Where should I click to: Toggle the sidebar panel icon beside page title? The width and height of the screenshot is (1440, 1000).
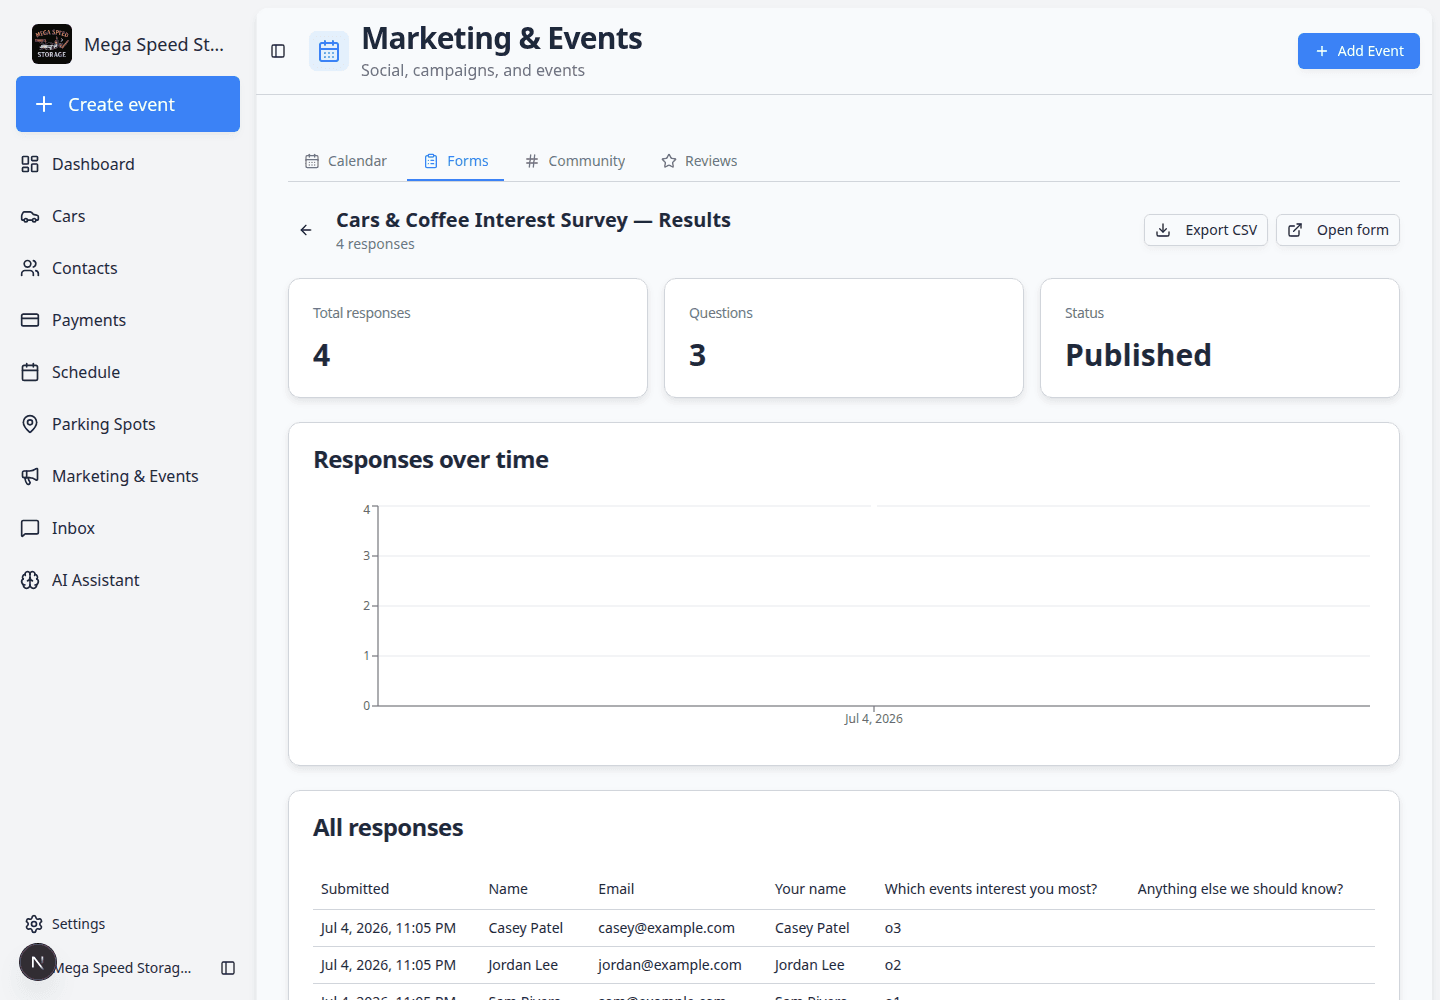point(278,51)
